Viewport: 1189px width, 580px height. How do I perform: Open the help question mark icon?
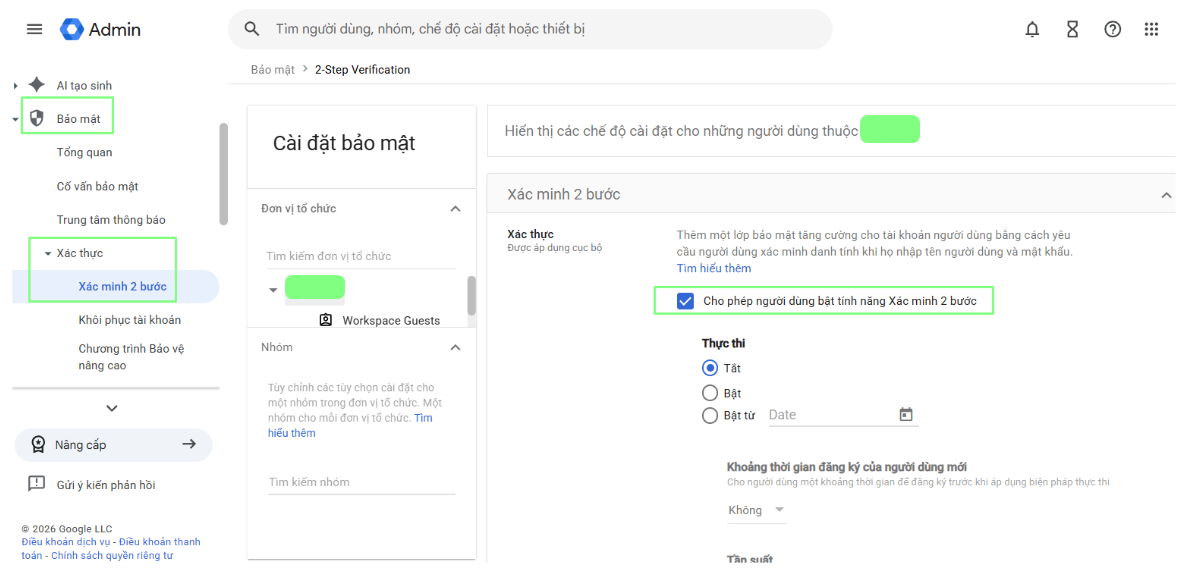click(x=1112, y=30)
